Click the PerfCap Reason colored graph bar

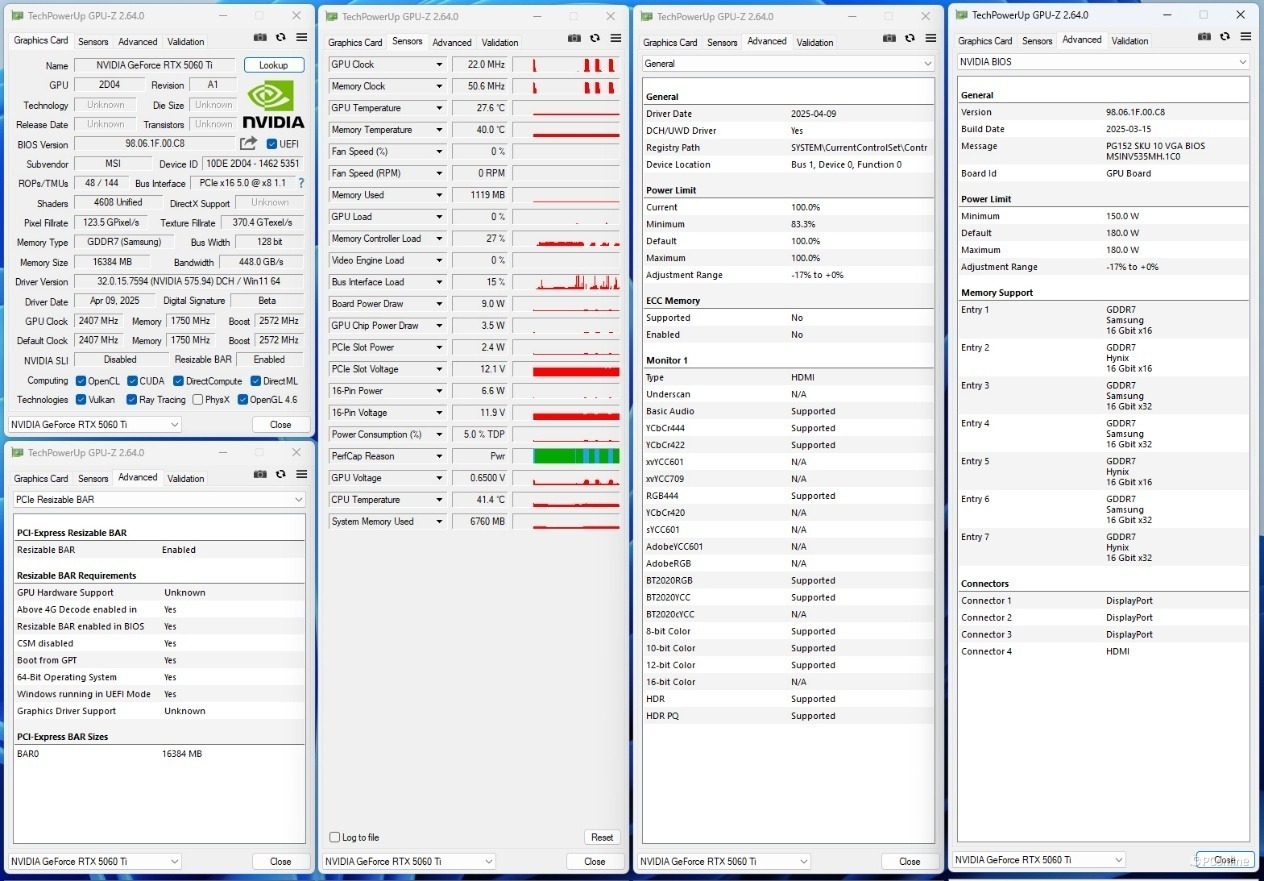click(x=577, y=456)
